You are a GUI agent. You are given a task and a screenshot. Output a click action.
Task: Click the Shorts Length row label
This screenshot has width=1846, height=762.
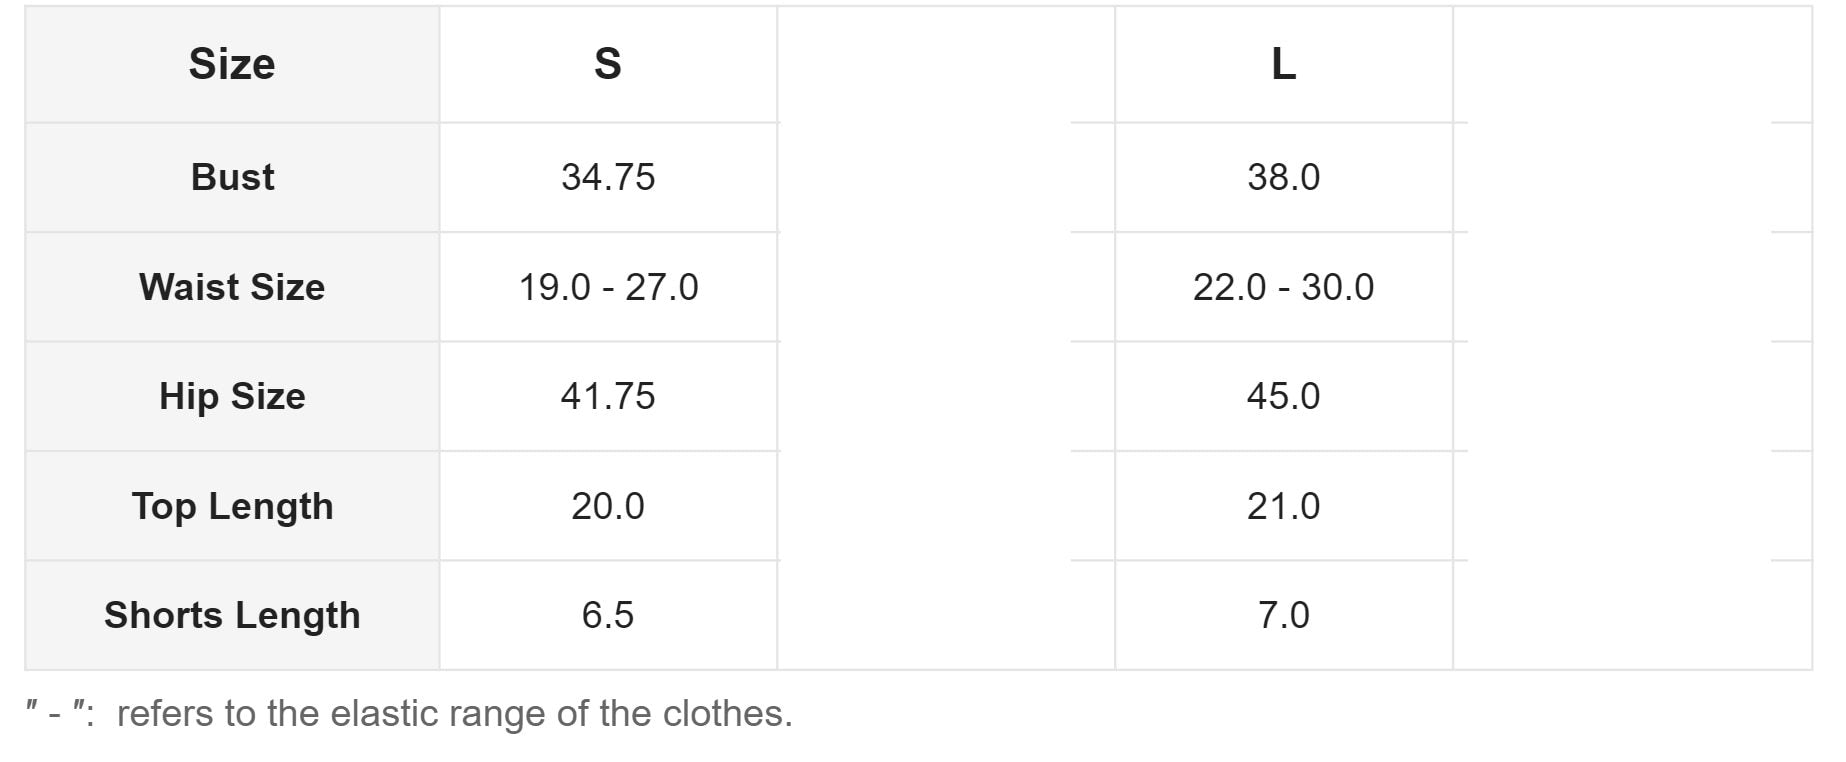click(232, 615)
